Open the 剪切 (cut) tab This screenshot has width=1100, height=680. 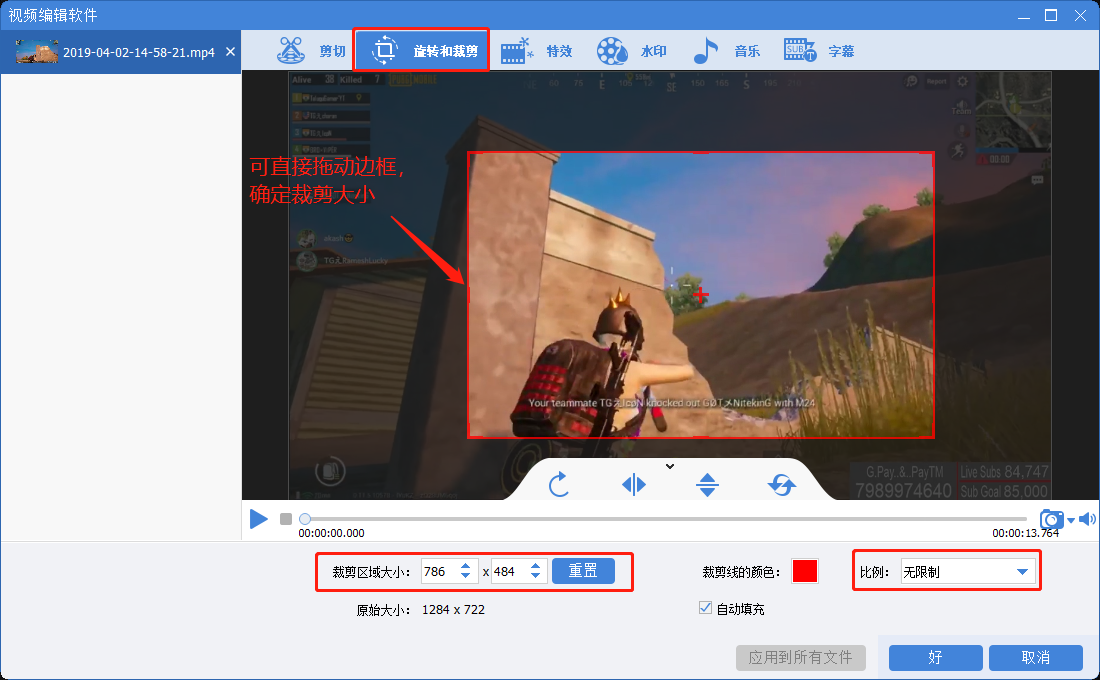tap(311, 51)
